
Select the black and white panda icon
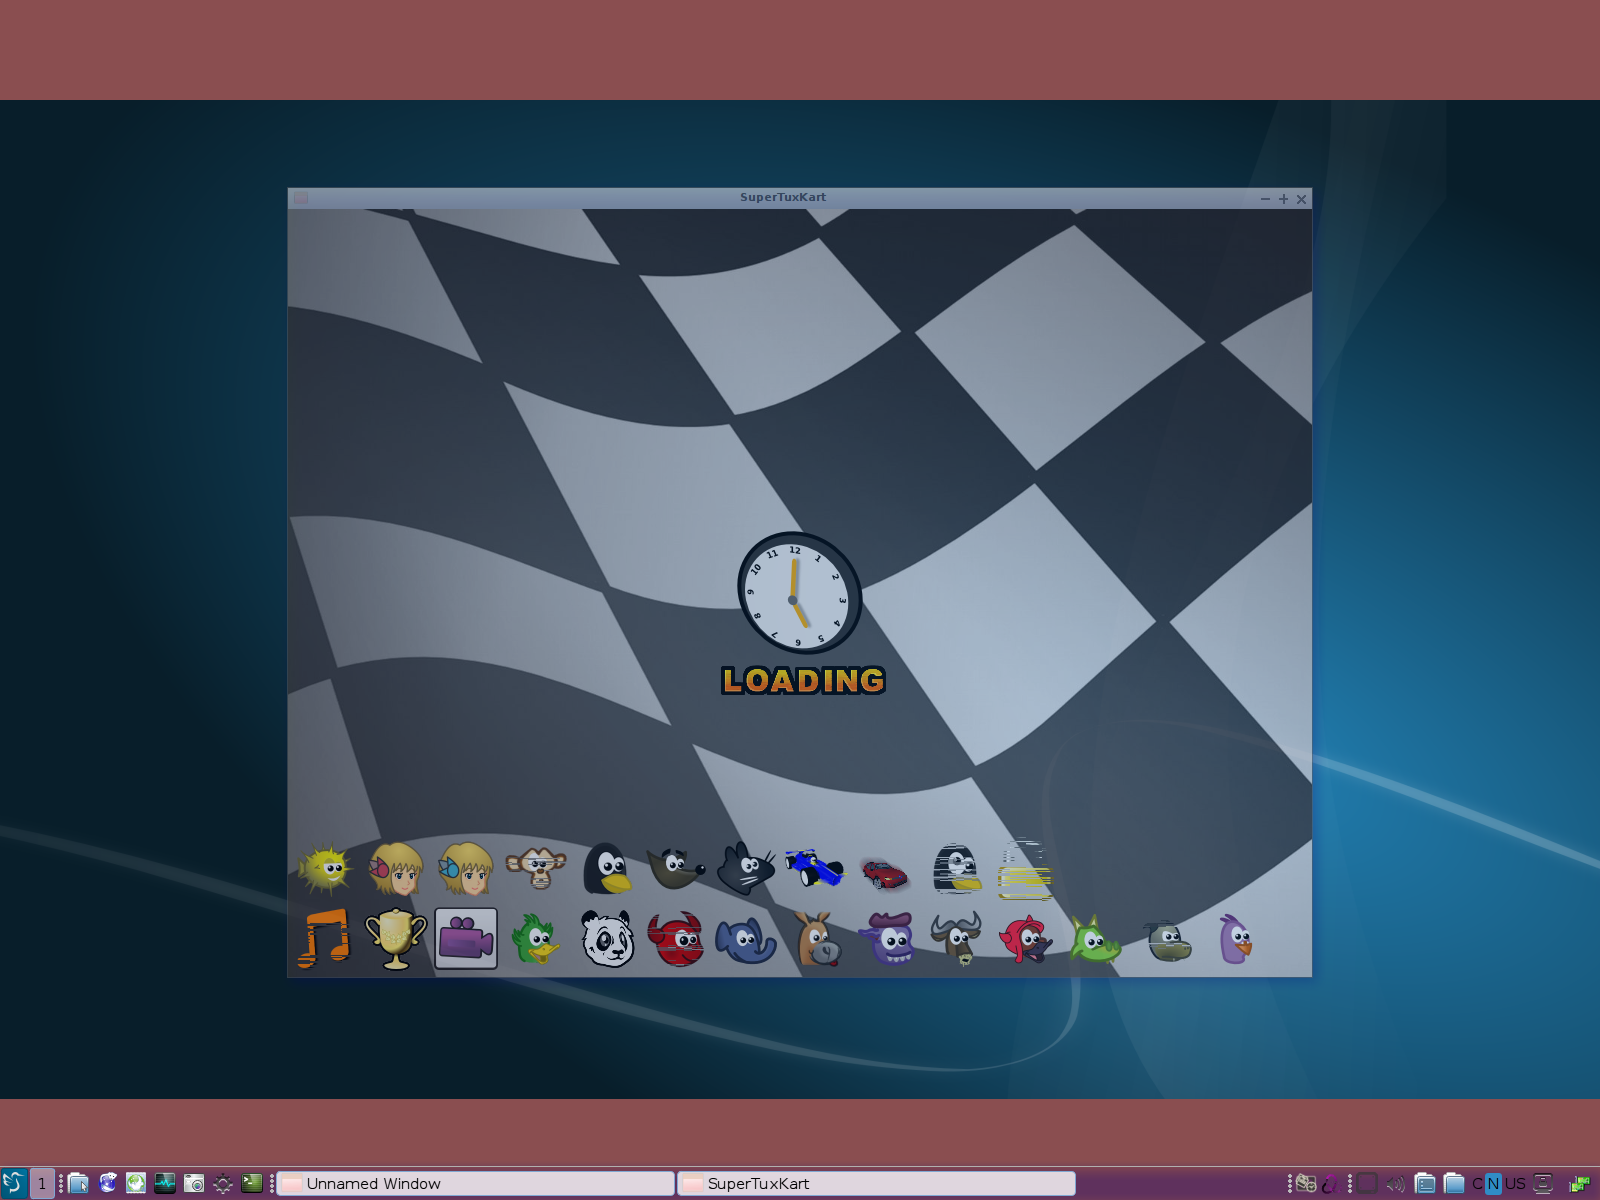point(608,939)
